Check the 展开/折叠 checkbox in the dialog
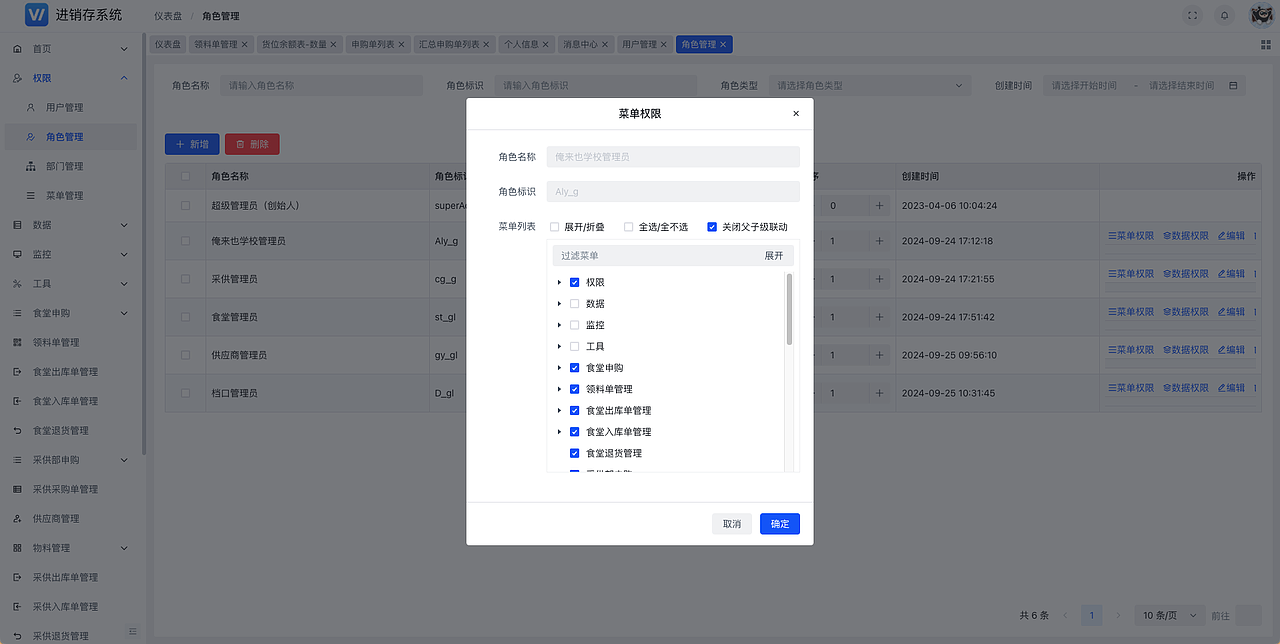 point(556,226)
